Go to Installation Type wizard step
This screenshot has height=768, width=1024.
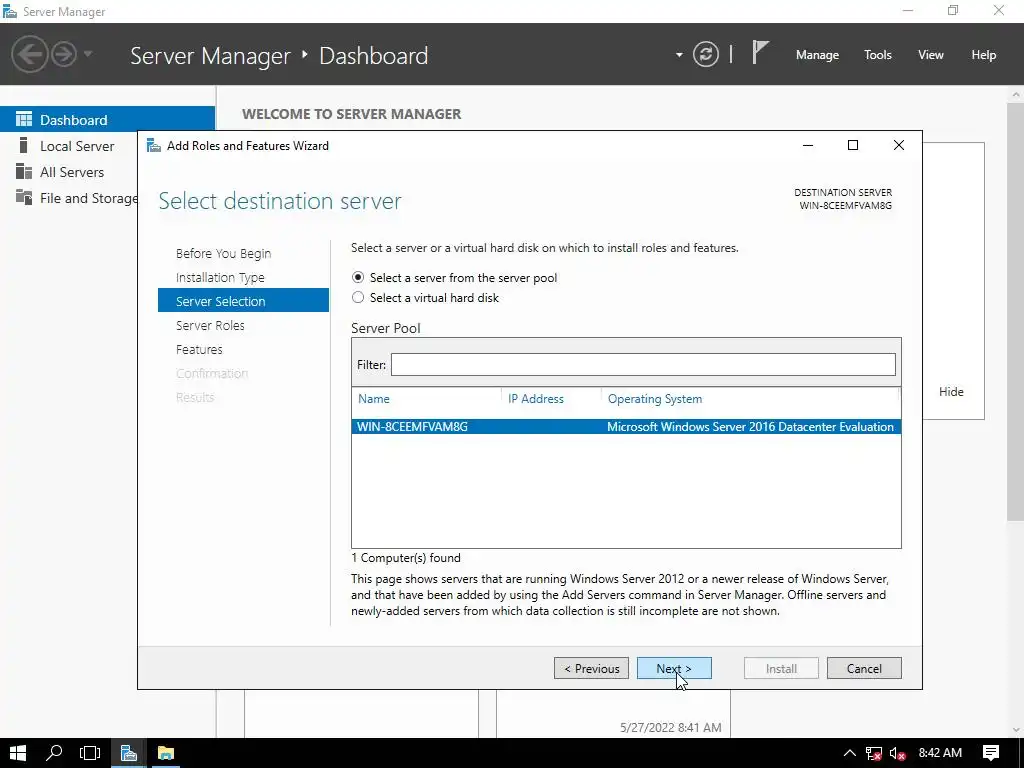(x=220, y=278)
